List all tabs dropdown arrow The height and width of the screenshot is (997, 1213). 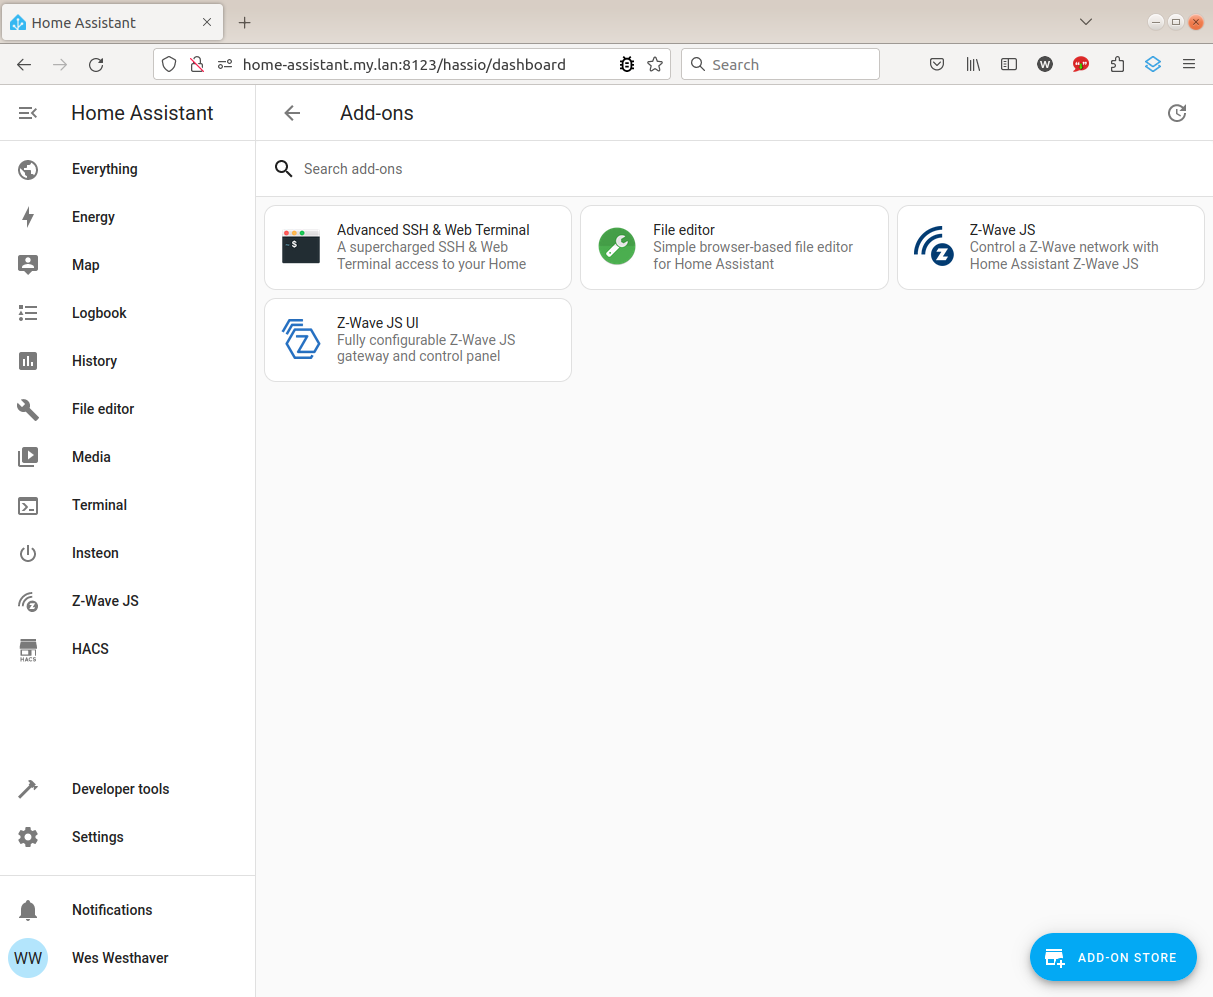[x=1086, y=22]
